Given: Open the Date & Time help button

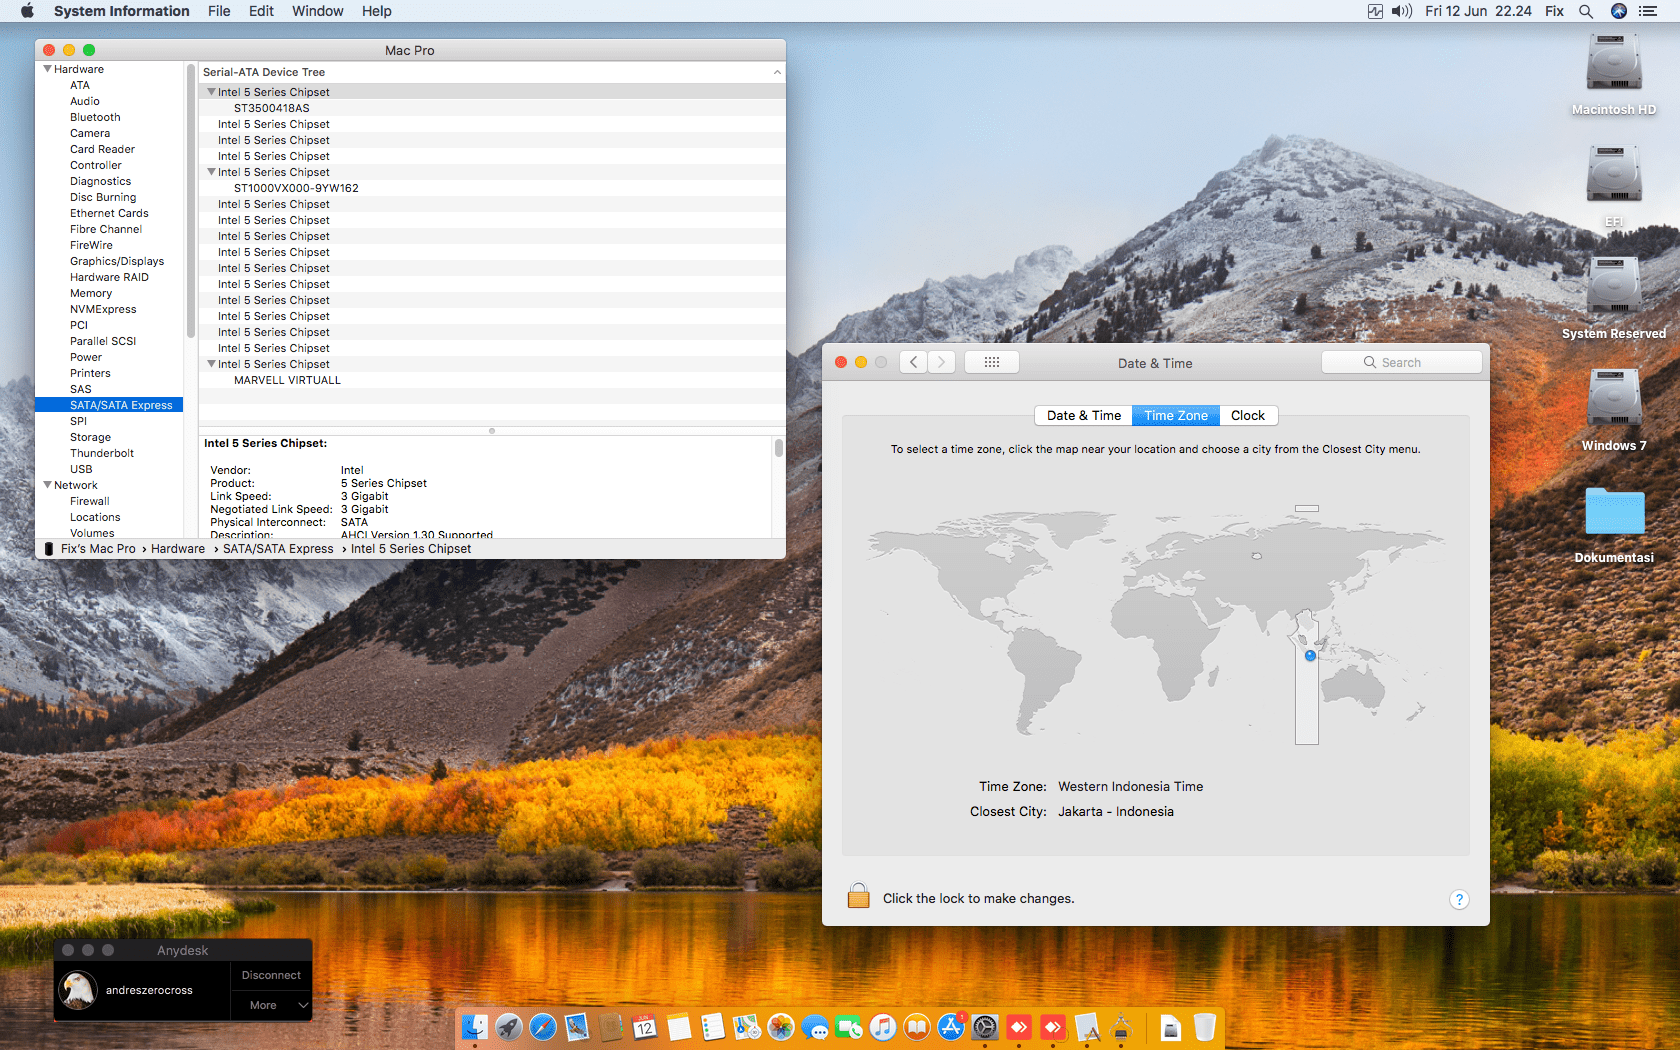Looking at the screenshot, I should [x=1459, y=899].
